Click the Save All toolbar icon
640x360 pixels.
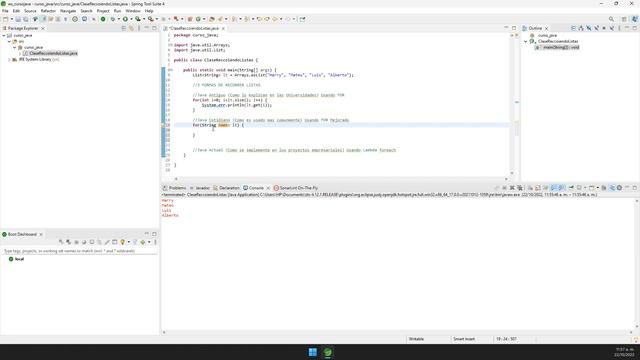tap(26, 19)
